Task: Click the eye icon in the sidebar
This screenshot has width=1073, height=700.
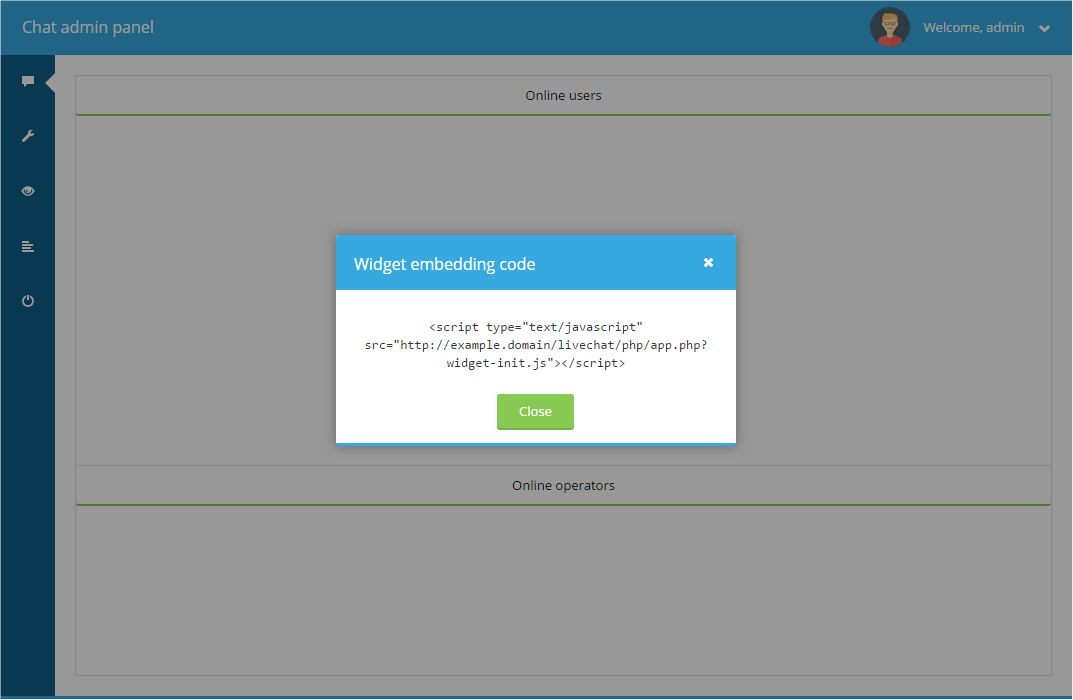Action: point(27,191)
